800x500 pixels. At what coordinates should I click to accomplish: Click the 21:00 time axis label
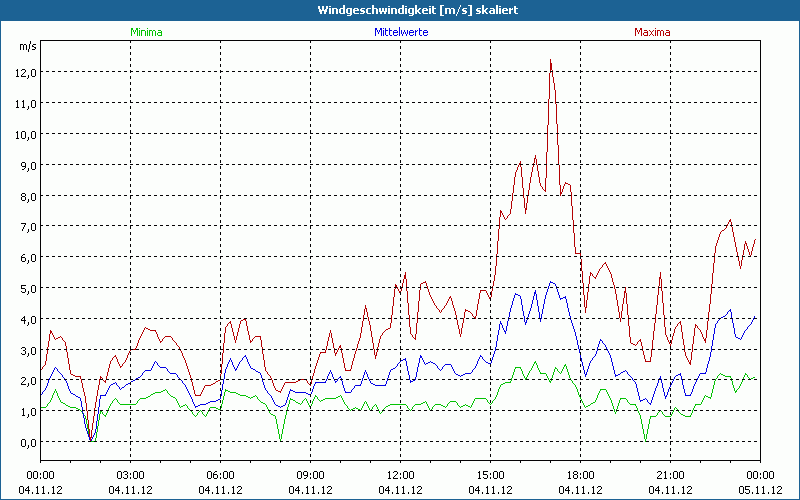click(x=670, y=476)
